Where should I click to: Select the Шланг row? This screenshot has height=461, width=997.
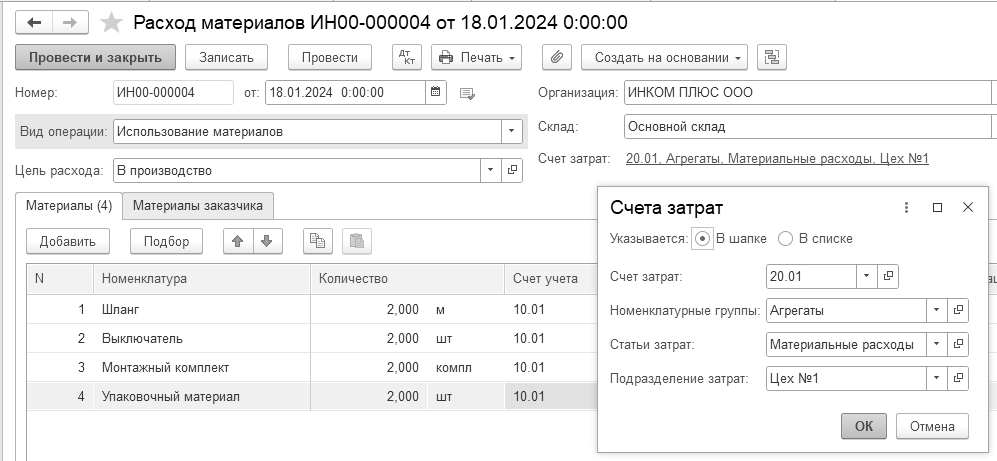coord(312,310)
